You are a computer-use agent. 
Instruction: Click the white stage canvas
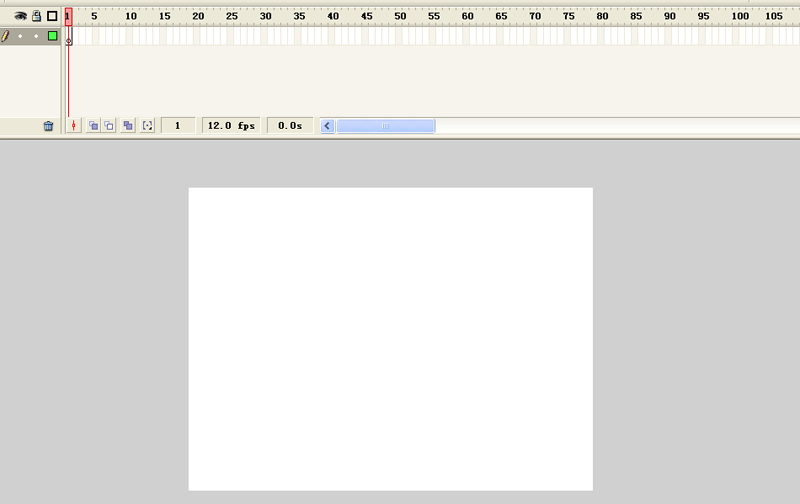tap(390, 339)
